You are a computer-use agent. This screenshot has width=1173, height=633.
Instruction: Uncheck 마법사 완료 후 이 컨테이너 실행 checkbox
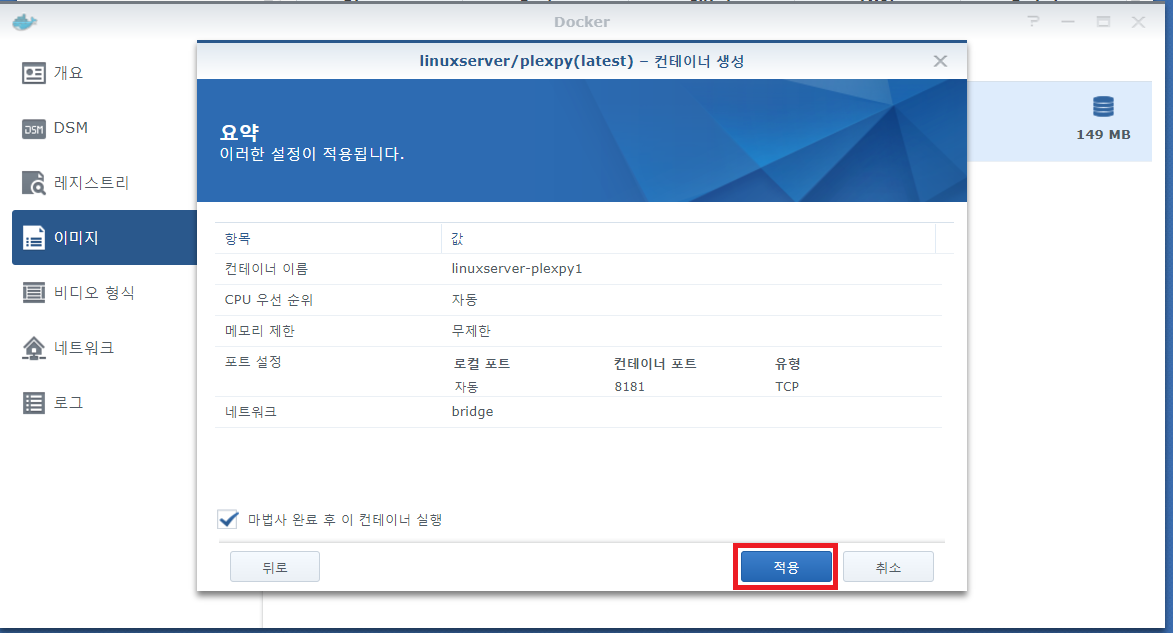228,519
